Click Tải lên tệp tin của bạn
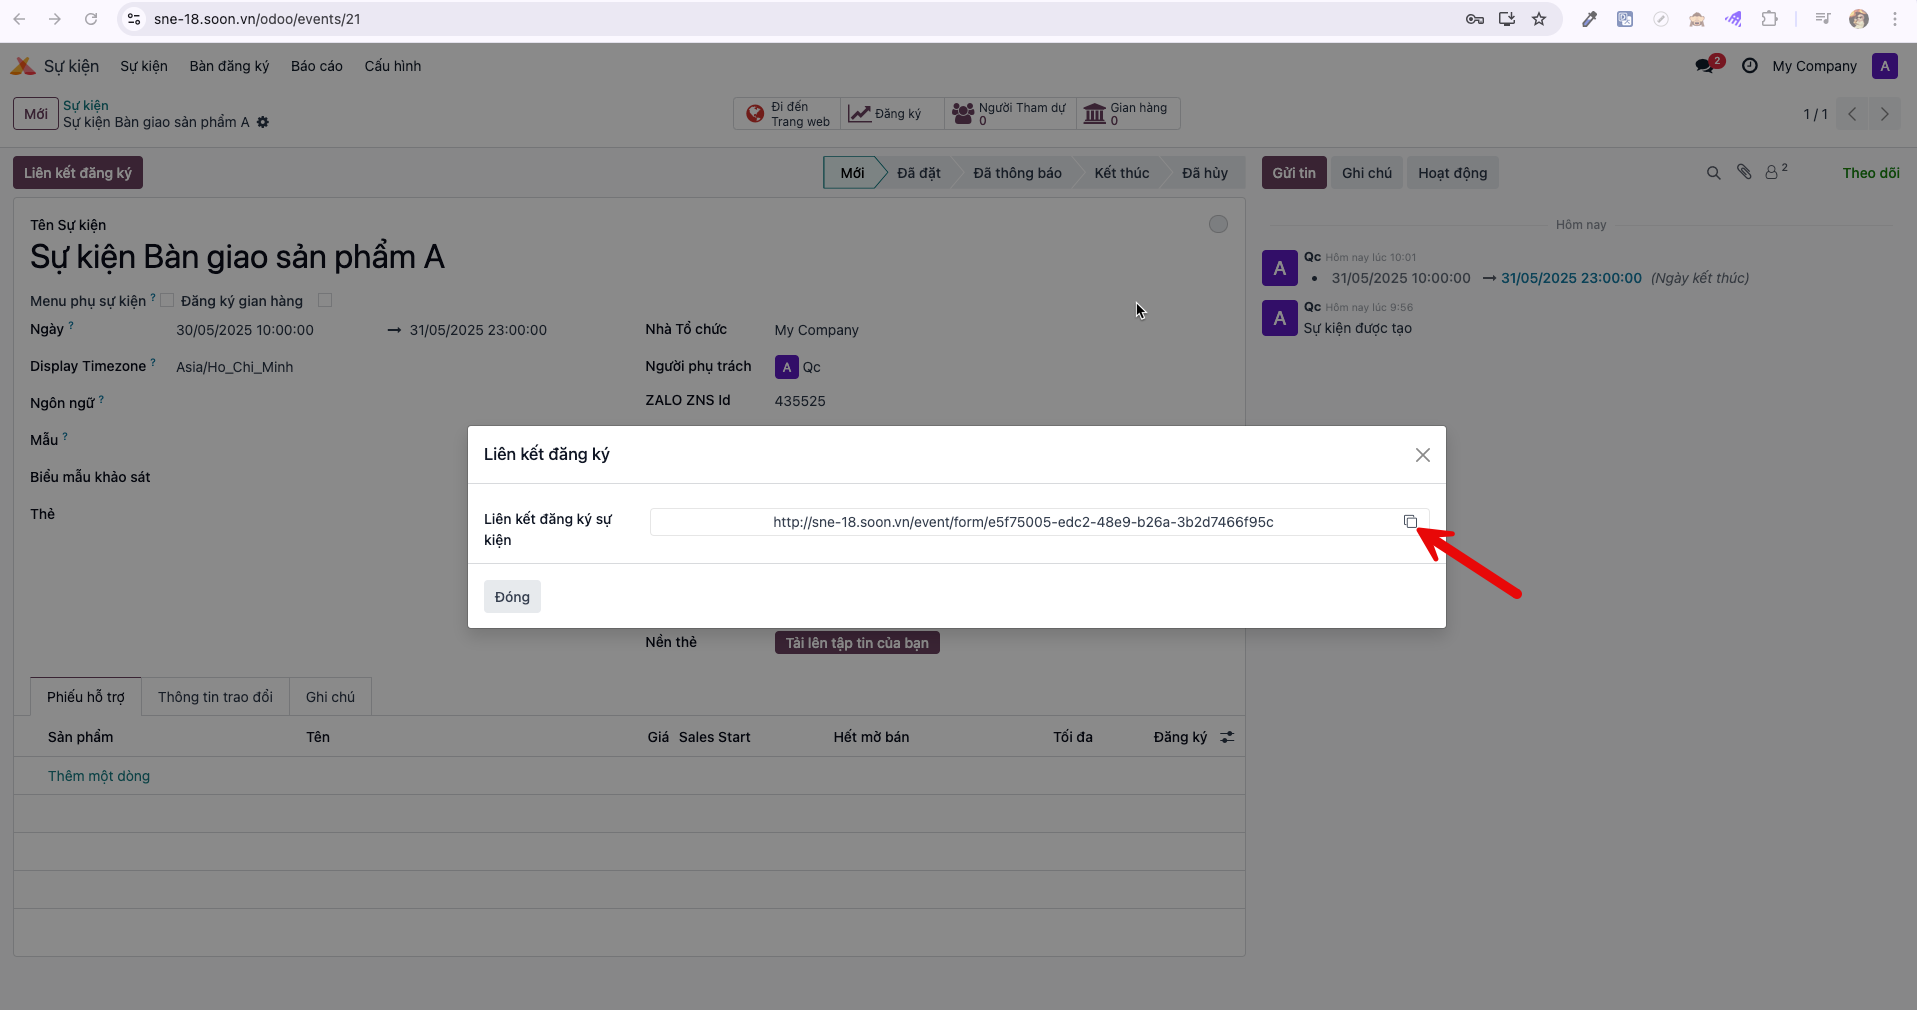The height and width of the screenshot is (1010, 1917). [857, 643]
